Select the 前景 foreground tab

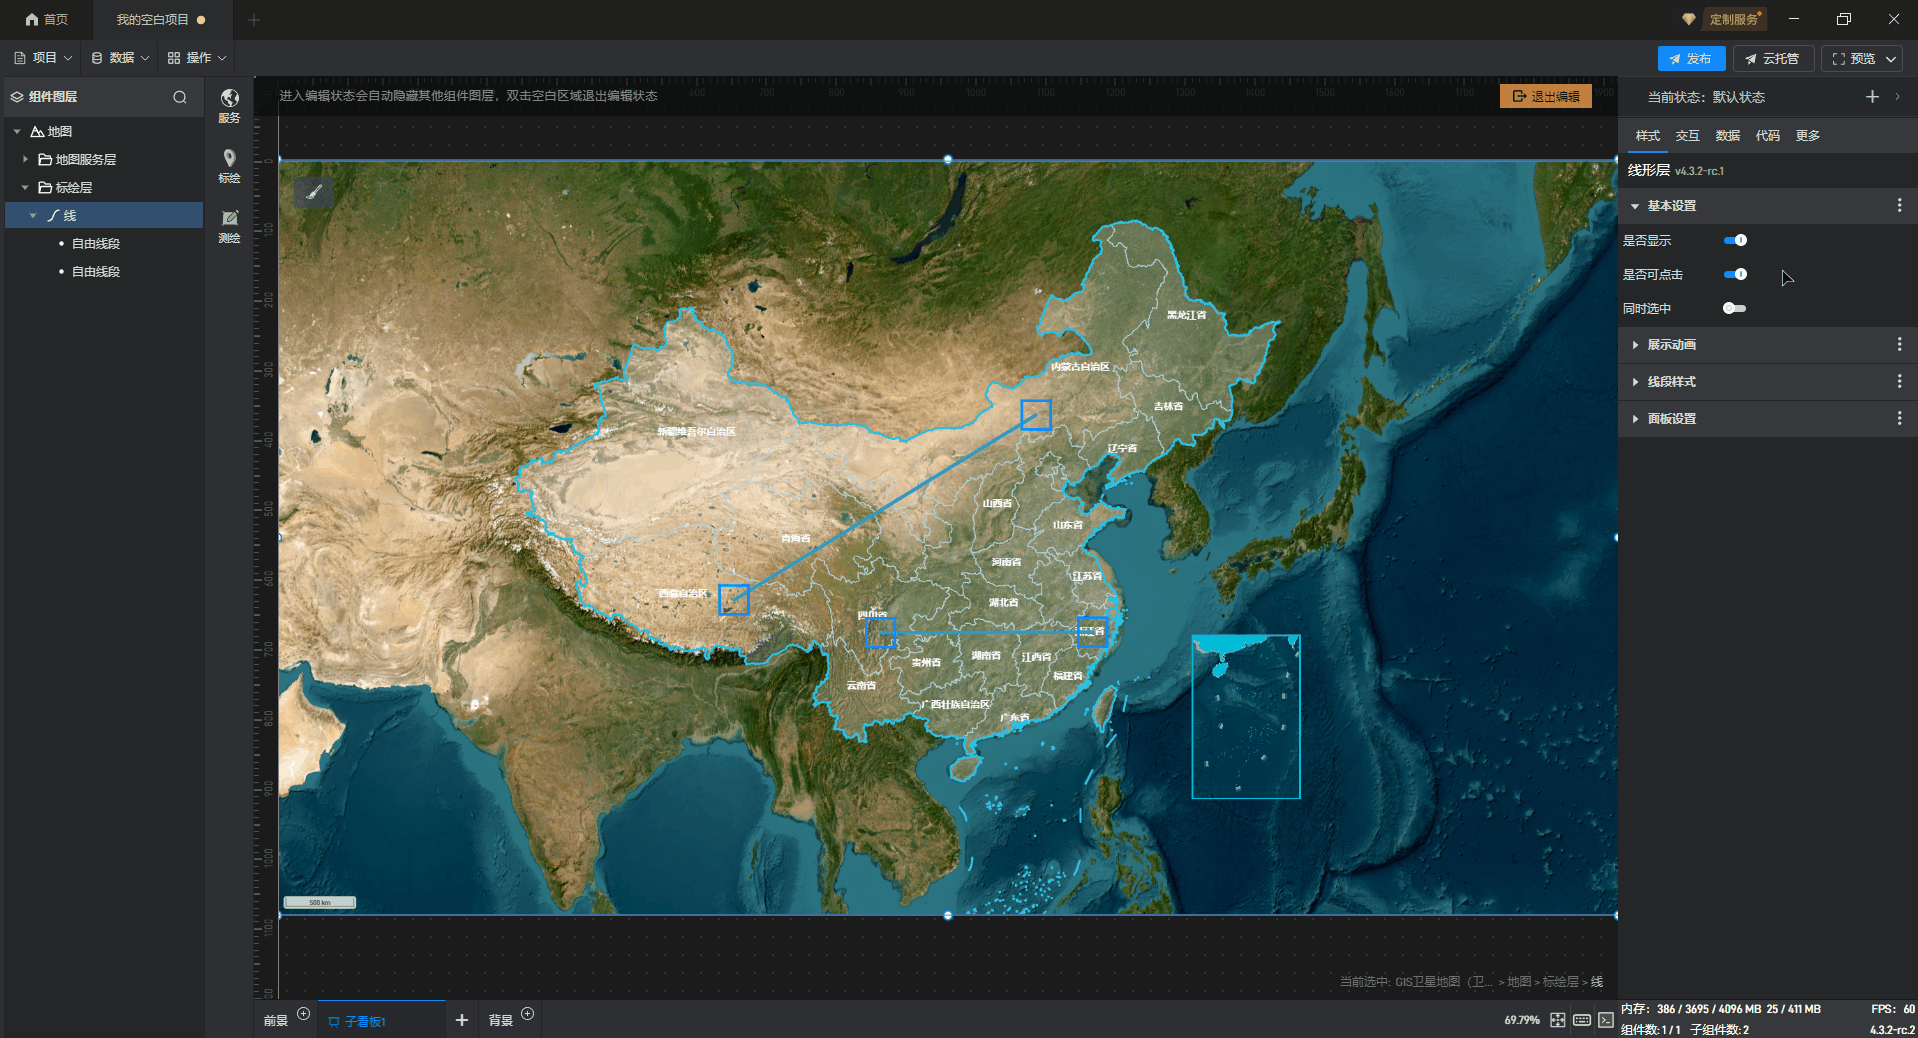[276, 1021]
